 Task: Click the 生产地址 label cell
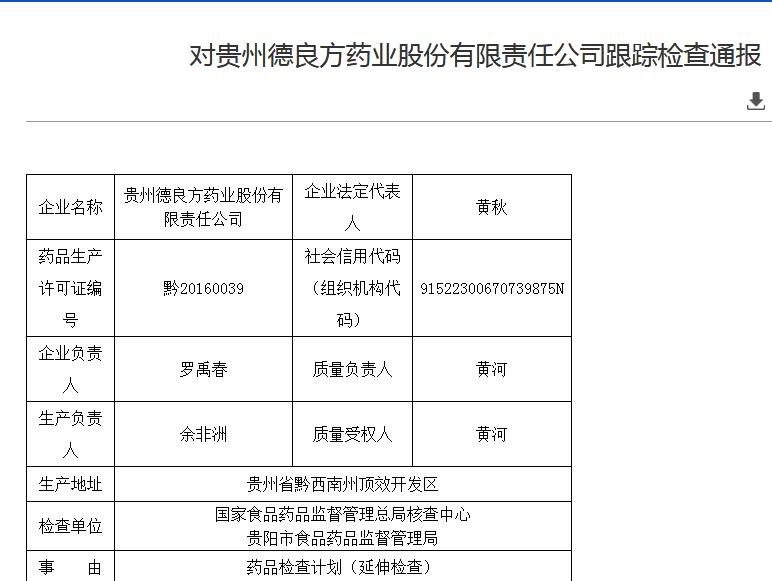70,484
